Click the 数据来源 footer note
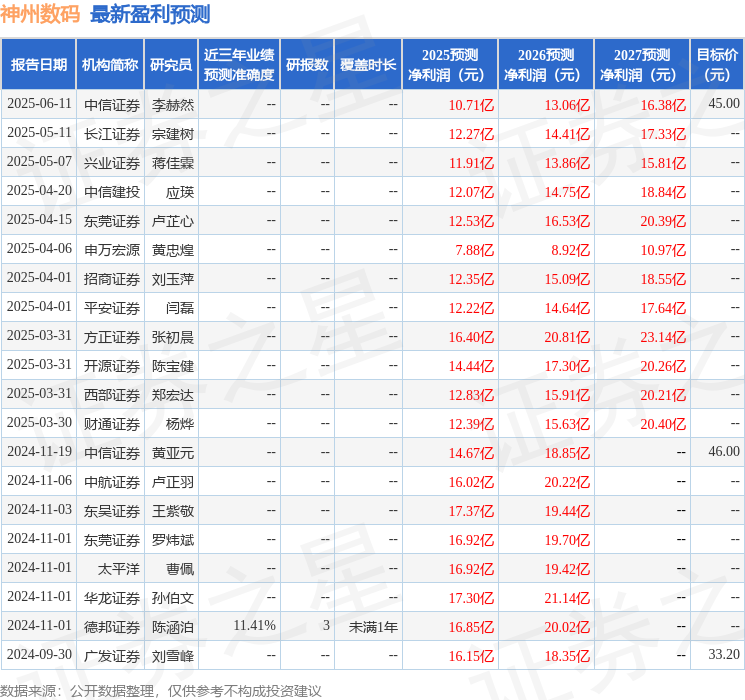Viewport: 745px width, 700px height. 161,690
